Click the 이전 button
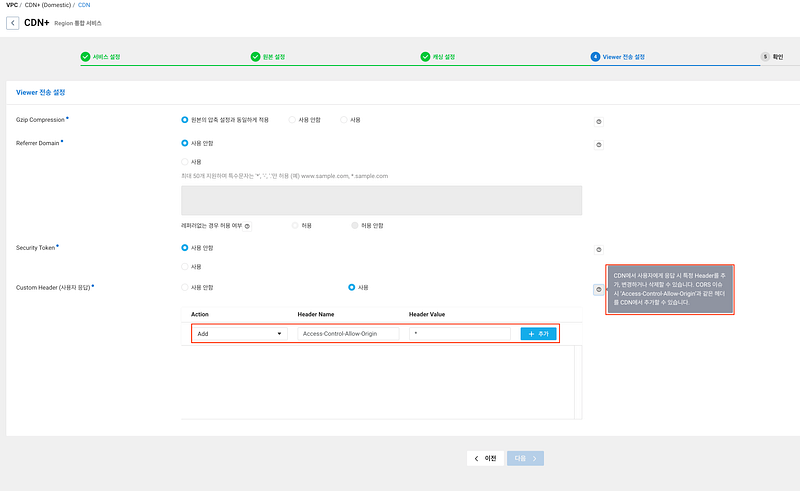Screen dimensions: 800x491 pyautogui.click(x=485, y=458)
